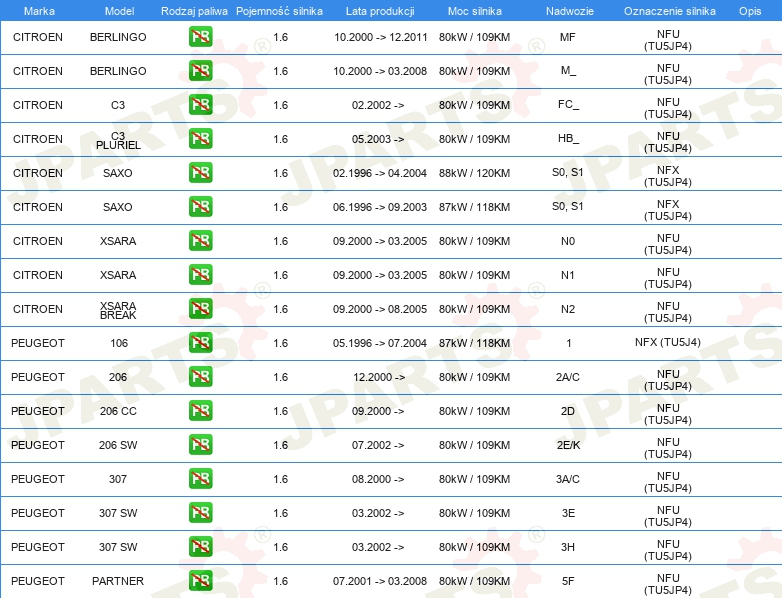Click body code N2
Screen dimensions: 782x598
568,309
